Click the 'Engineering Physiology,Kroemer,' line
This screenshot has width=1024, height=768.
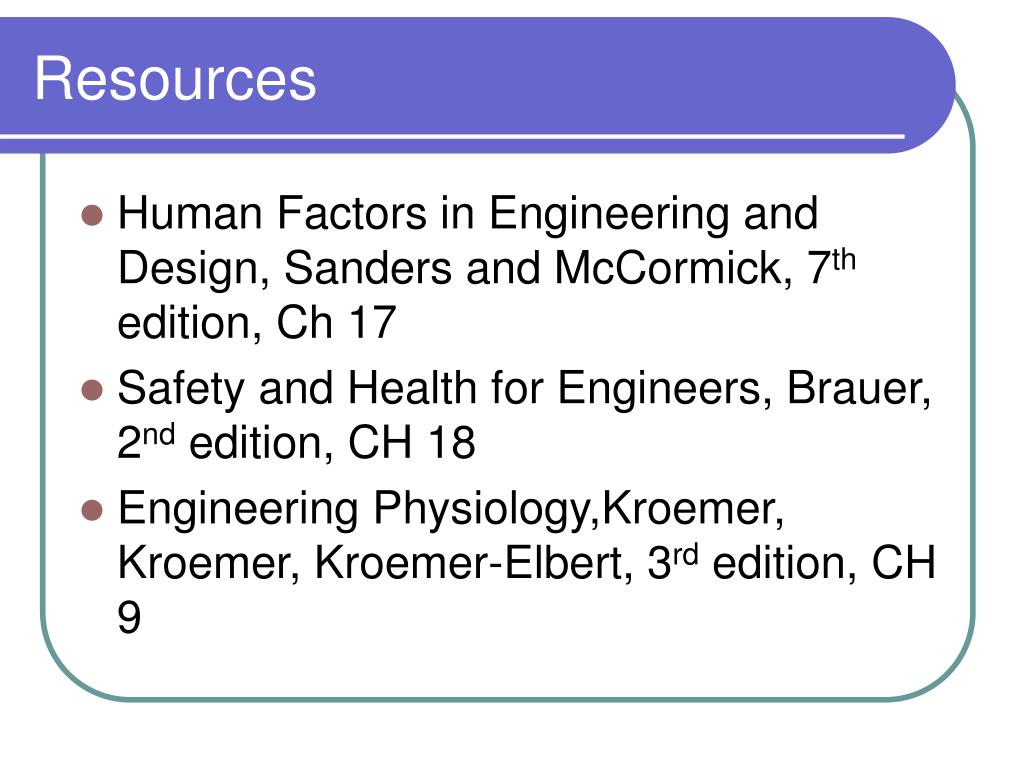pyautogui.click(x=451, y=509)
